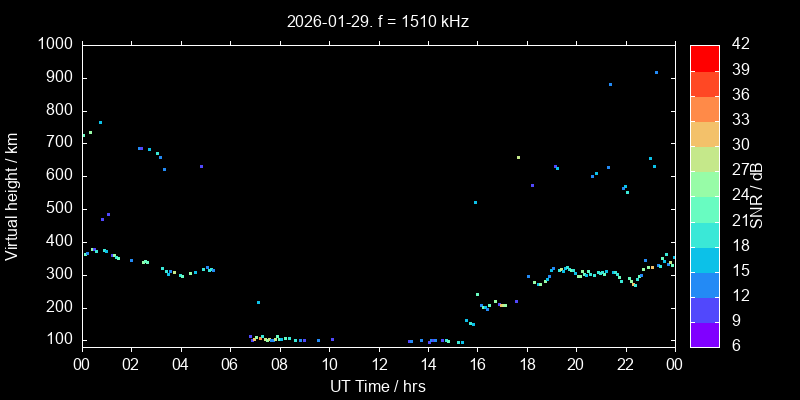
Task: Click the red 39–42 dB colorbar segment
Action: tap(704, 58)
